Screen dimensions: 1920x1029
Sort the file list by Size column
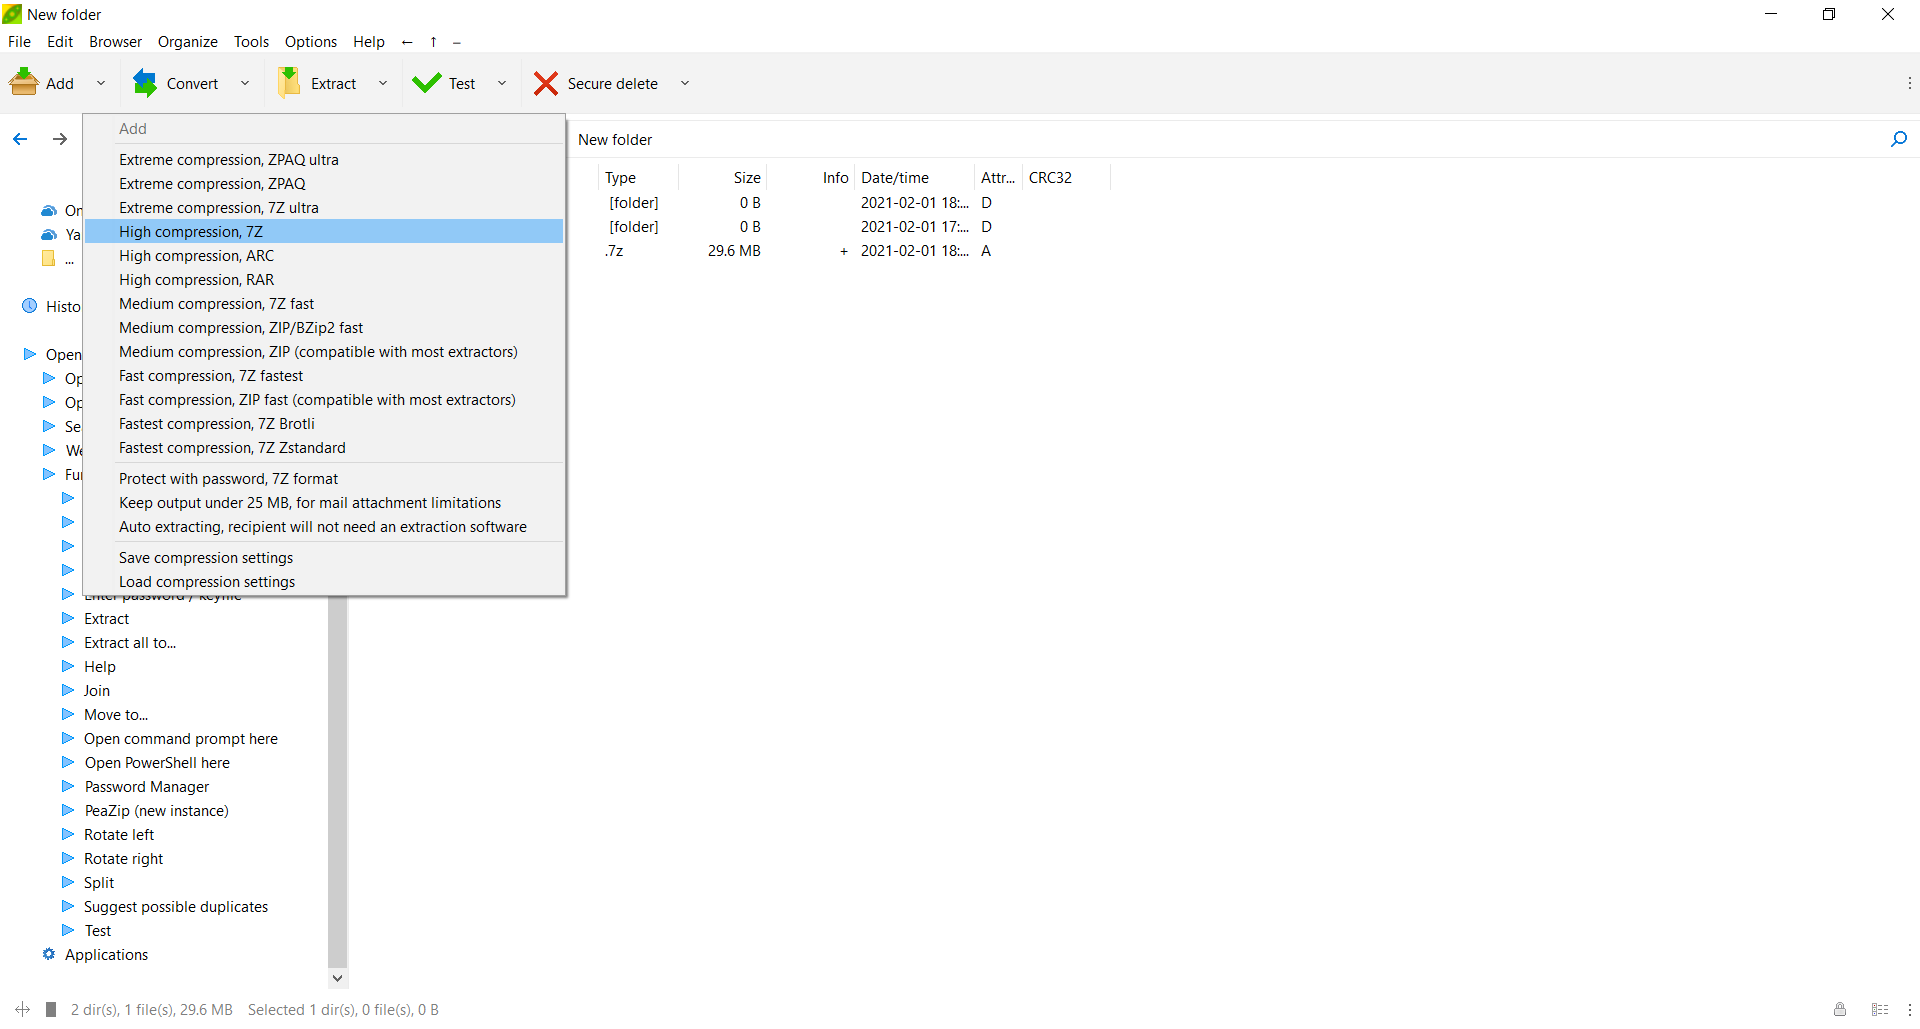(746, 178)
